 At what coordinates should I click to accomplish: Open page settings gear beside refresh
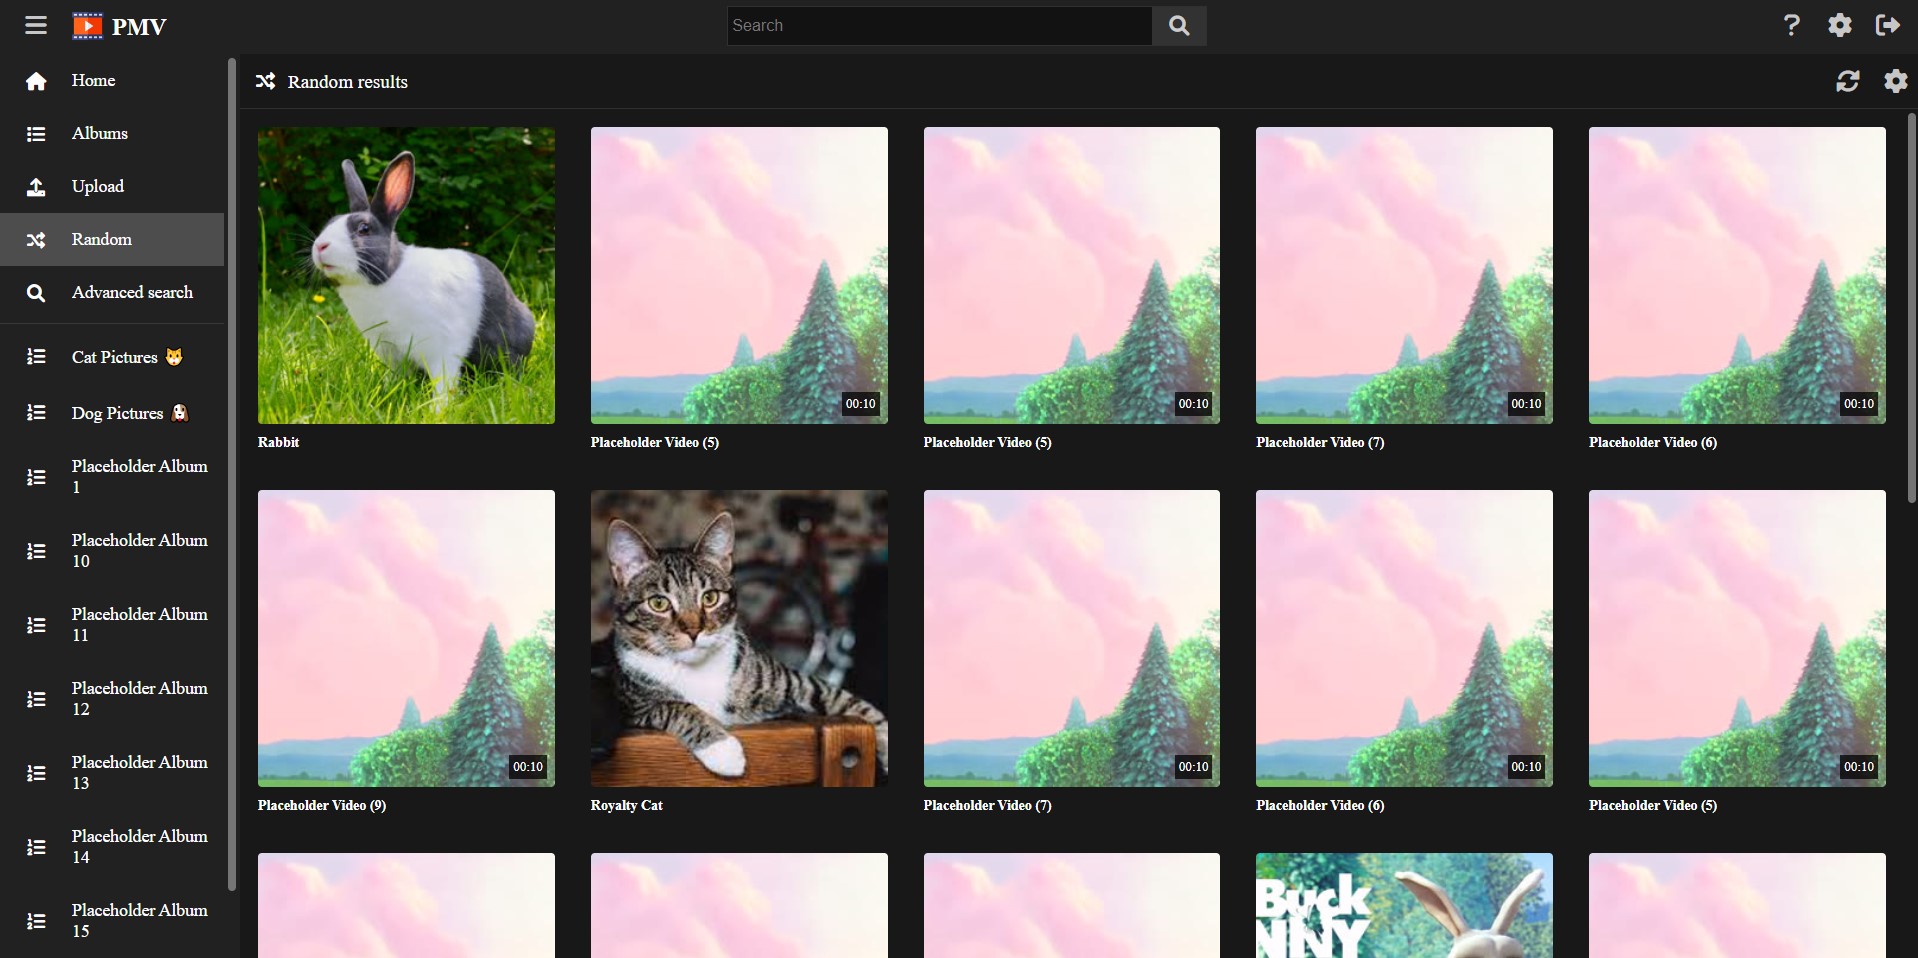pyautogui.click(x=1896, y=81)
